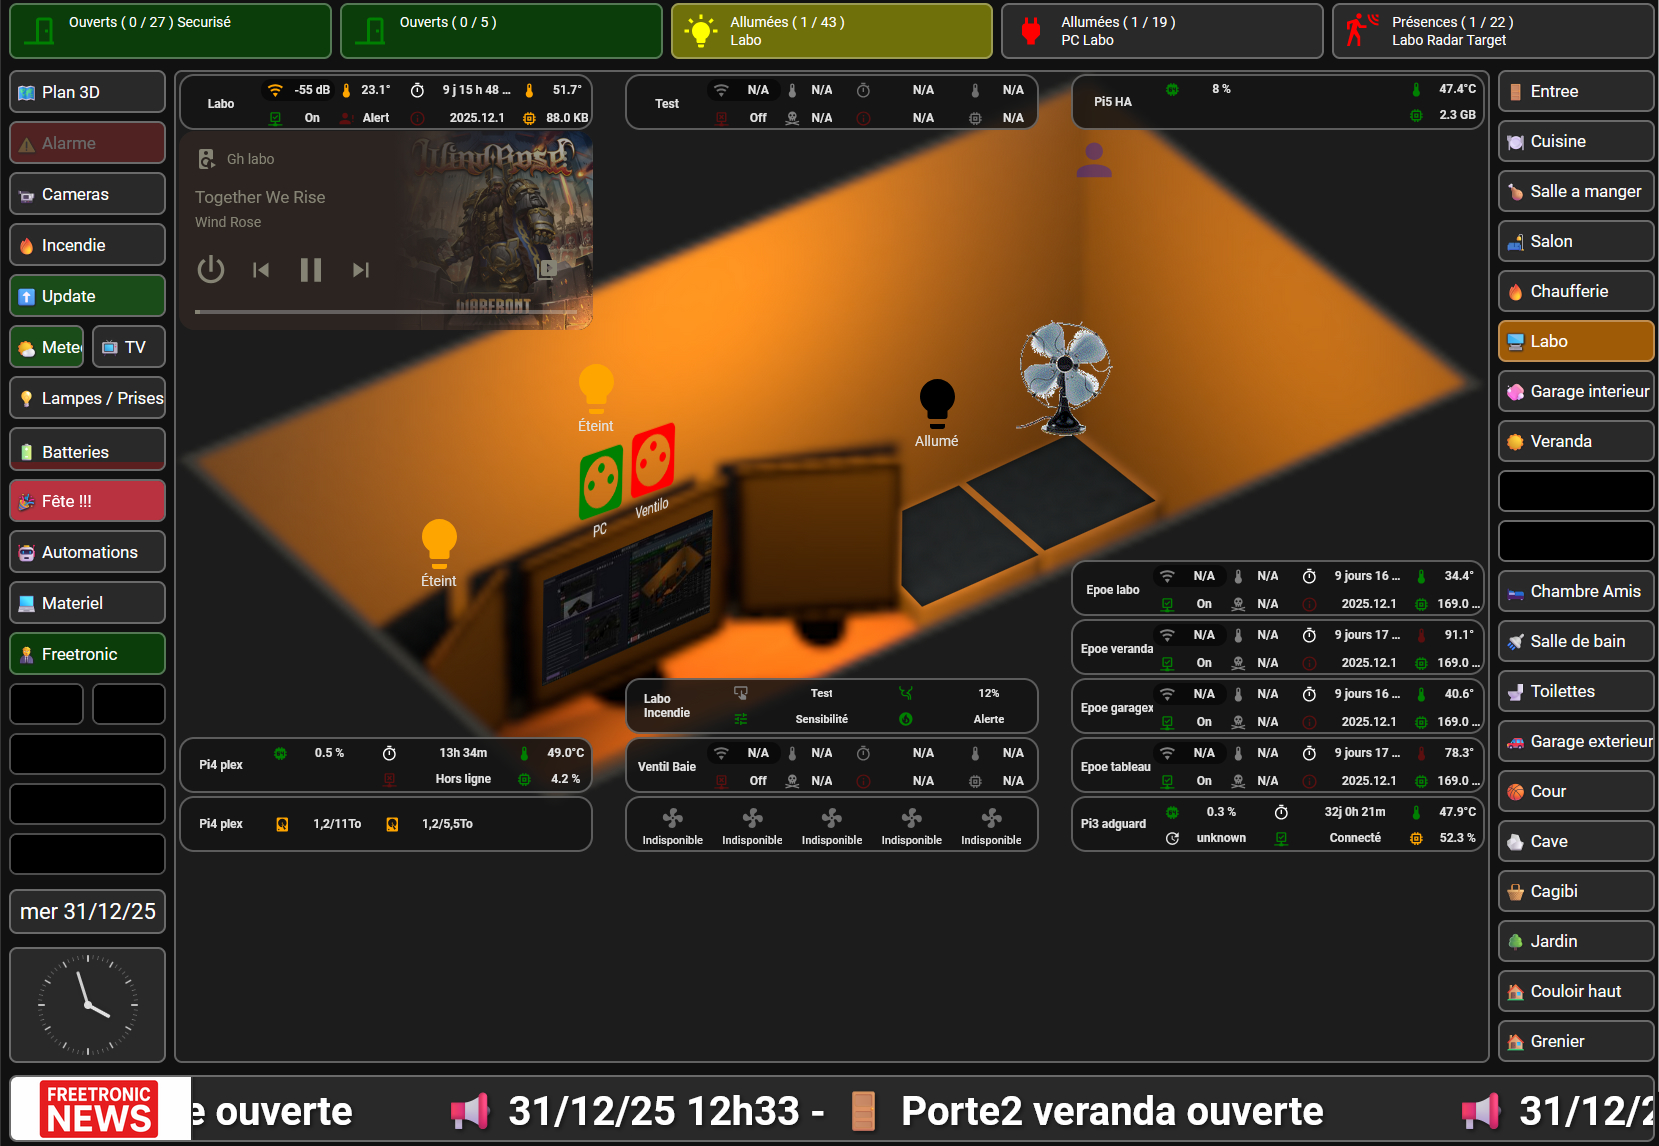Pause the Together We Rise track
The height and width of the screenshot is (1146, 1659).
coord(311,270)
